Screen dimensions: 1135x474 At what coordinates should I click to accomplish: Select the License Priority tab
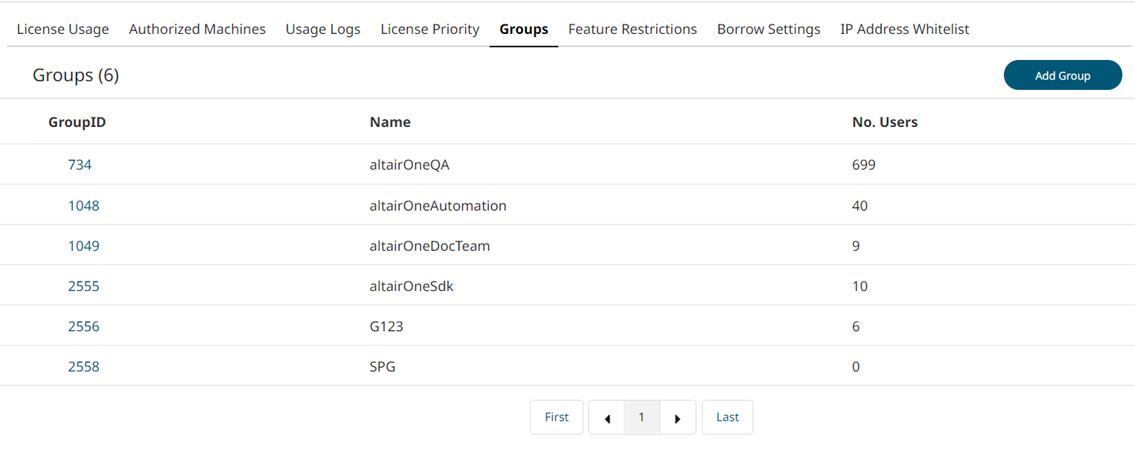pyautogui.click(x=430, y=29)
